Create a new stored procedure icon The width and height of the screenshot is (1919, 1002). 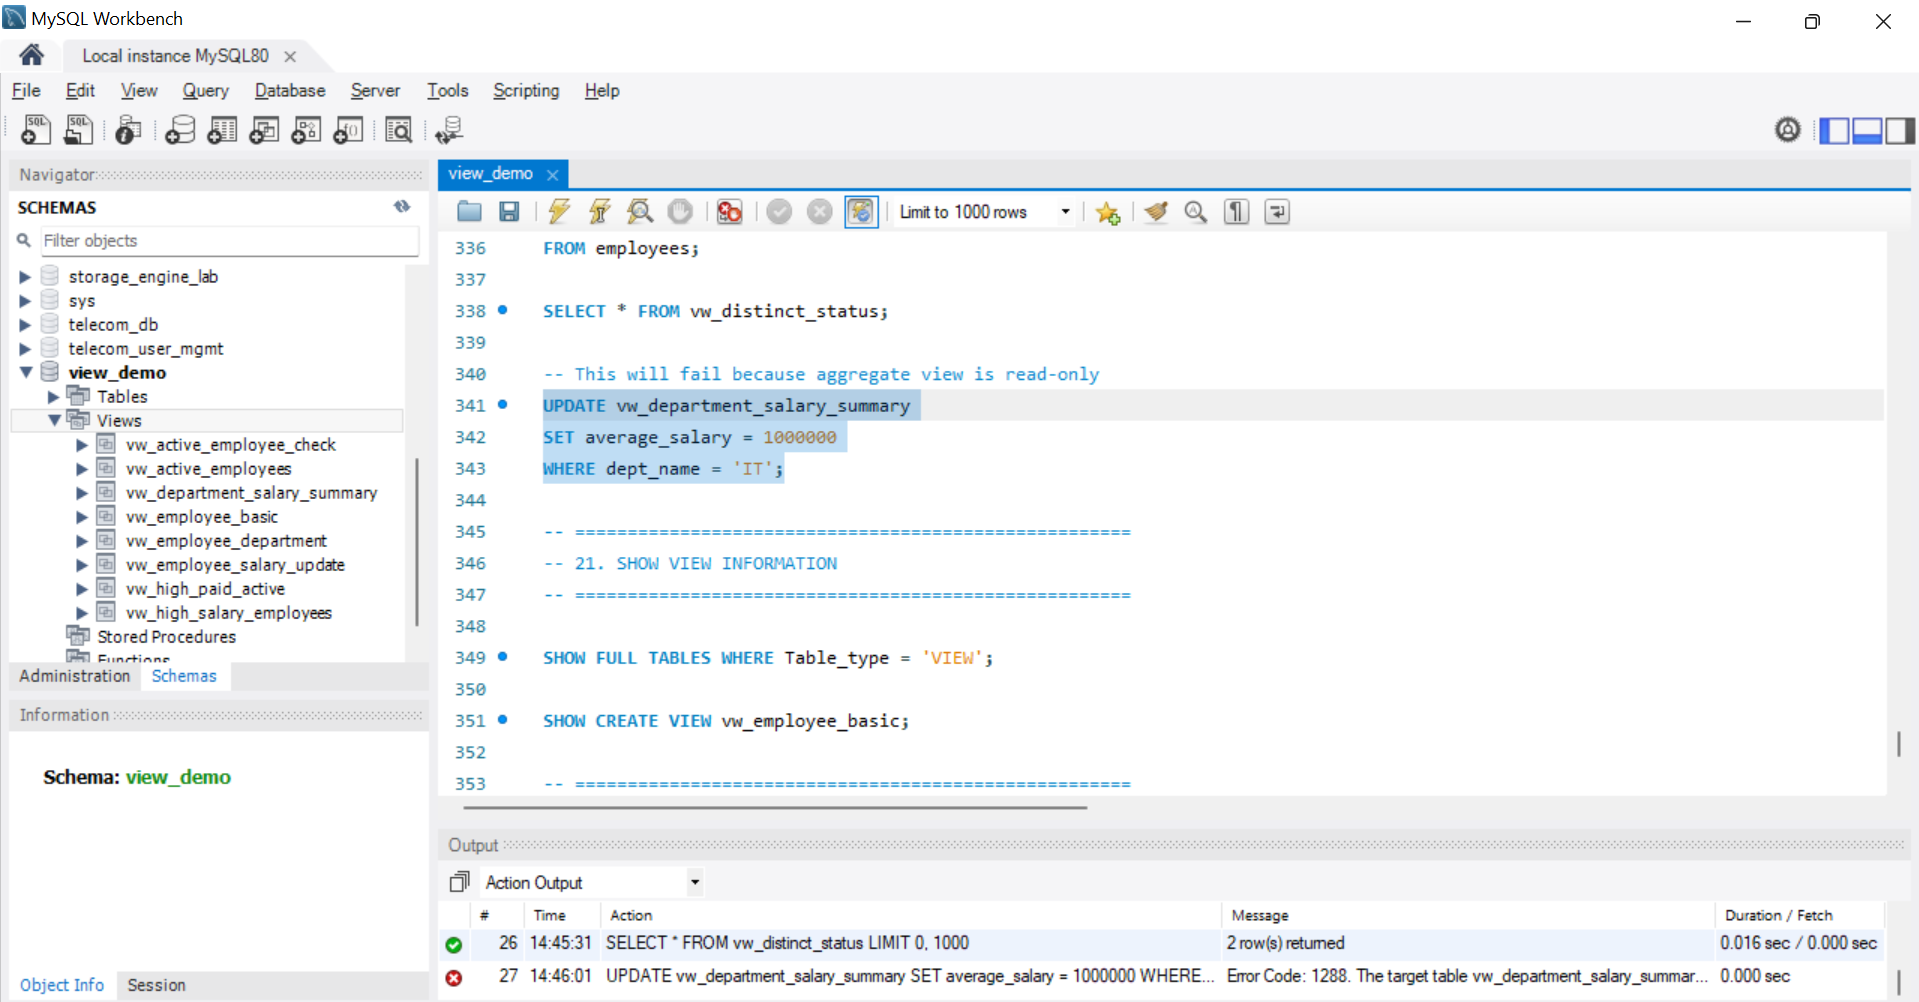click(306, 130)
